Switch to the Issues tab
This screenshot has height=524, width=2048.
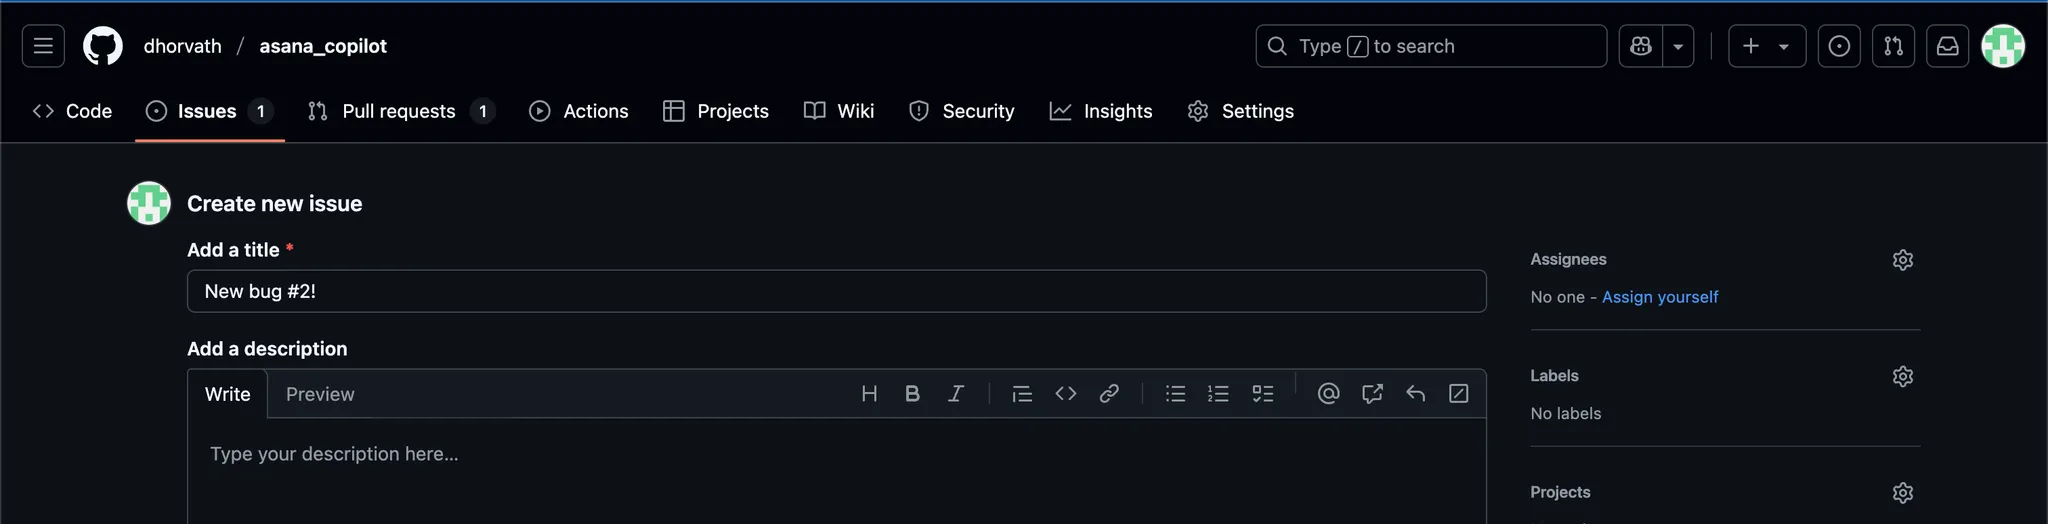pos(210,111)
